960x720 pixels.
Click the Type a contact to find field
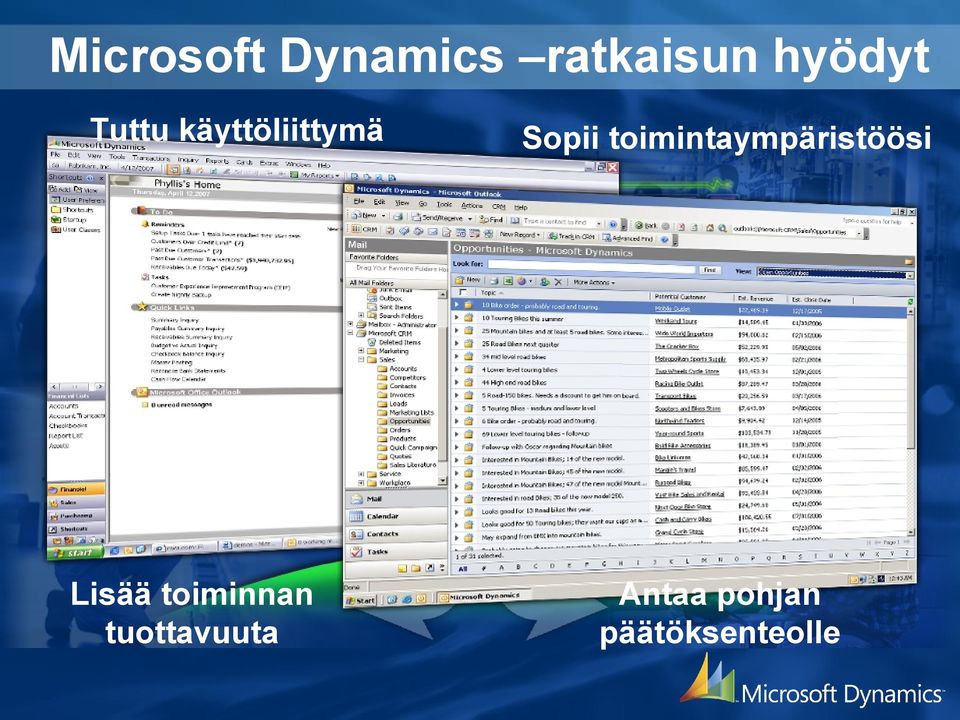coord(561,222)
